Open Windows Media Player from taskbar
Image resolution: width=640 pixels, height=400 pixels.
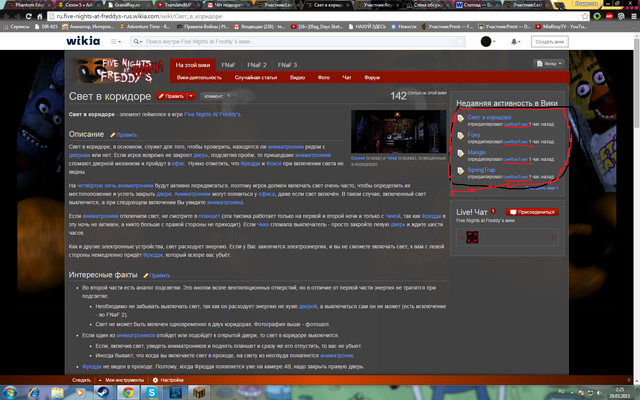[80, 393]
